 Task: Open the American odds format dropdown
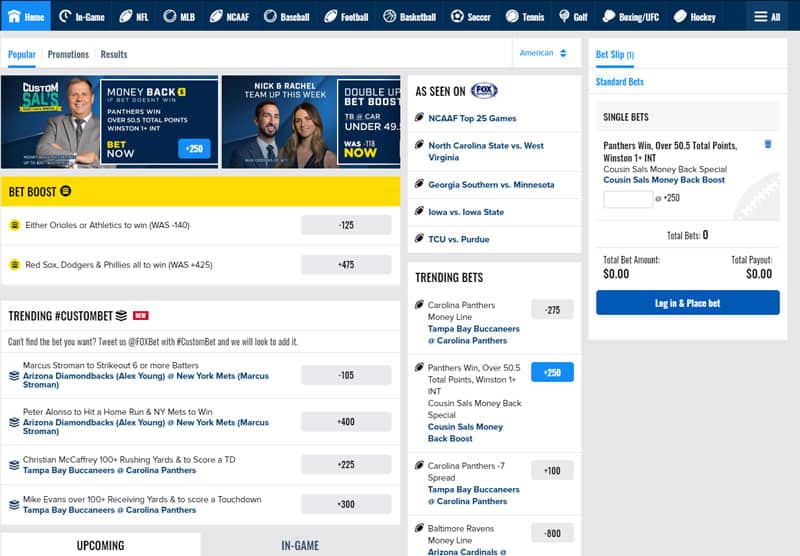coord(543,53)
